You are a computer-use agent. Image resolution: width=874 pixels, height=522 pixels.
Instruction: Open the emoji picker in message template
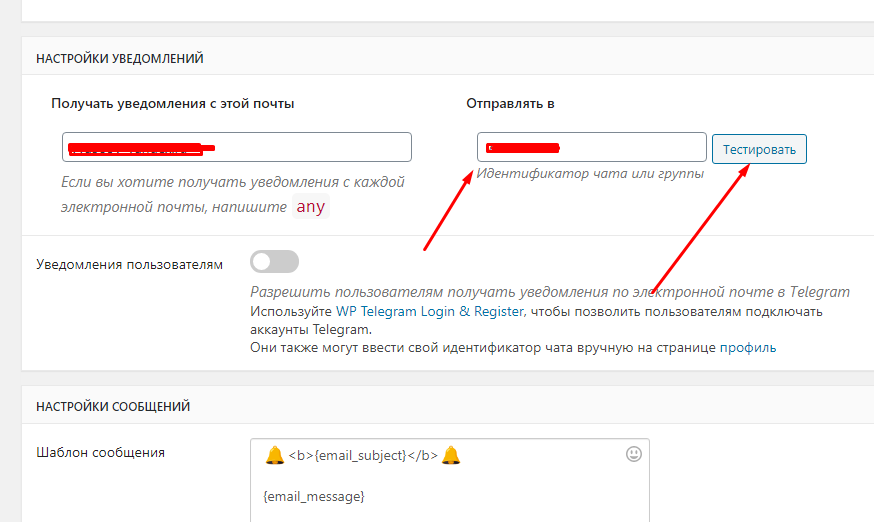coord(633,454)
